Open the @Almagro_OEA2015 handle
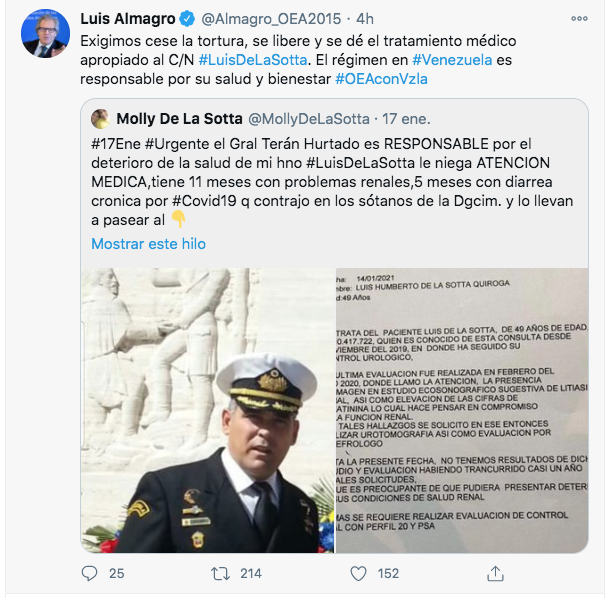 pyautogui.click(x=271, y=19)
